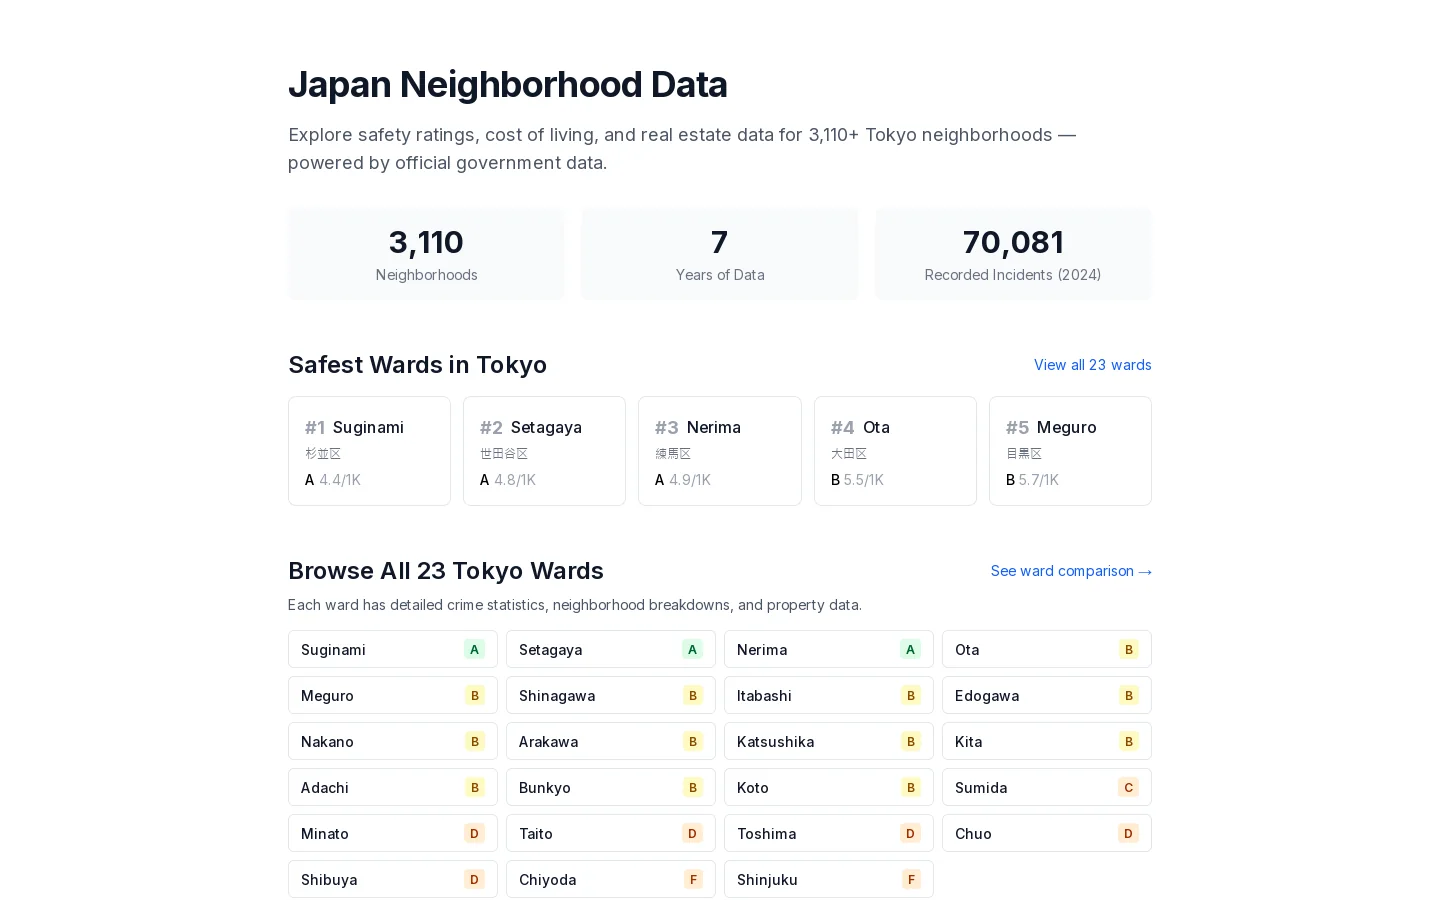View the Chiyoda ward entry

(x=611, y=879)
